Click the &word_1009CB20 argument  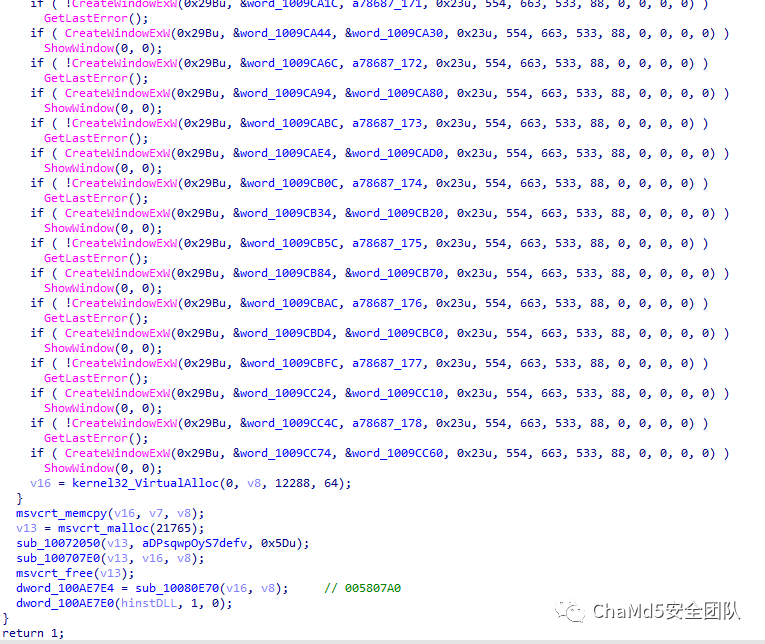(394, 213)
